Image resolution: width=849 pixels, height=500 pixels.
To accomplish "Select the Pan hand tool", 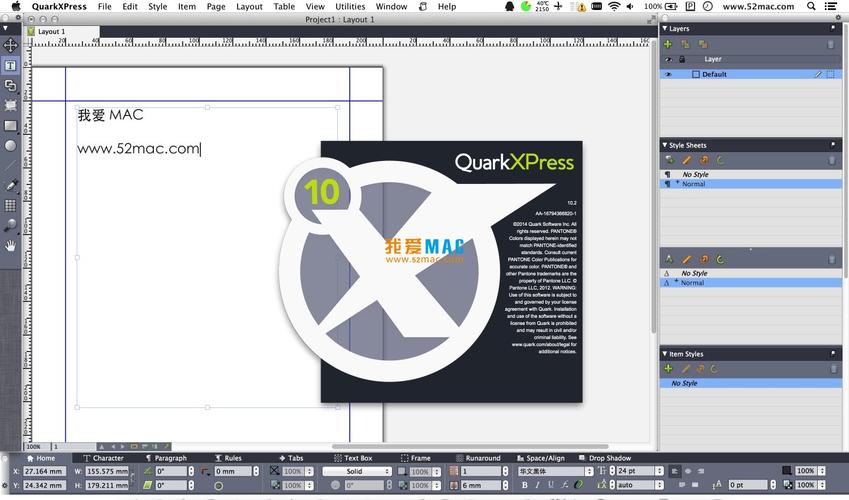I will pyautogui.click(x=10, y=245).
